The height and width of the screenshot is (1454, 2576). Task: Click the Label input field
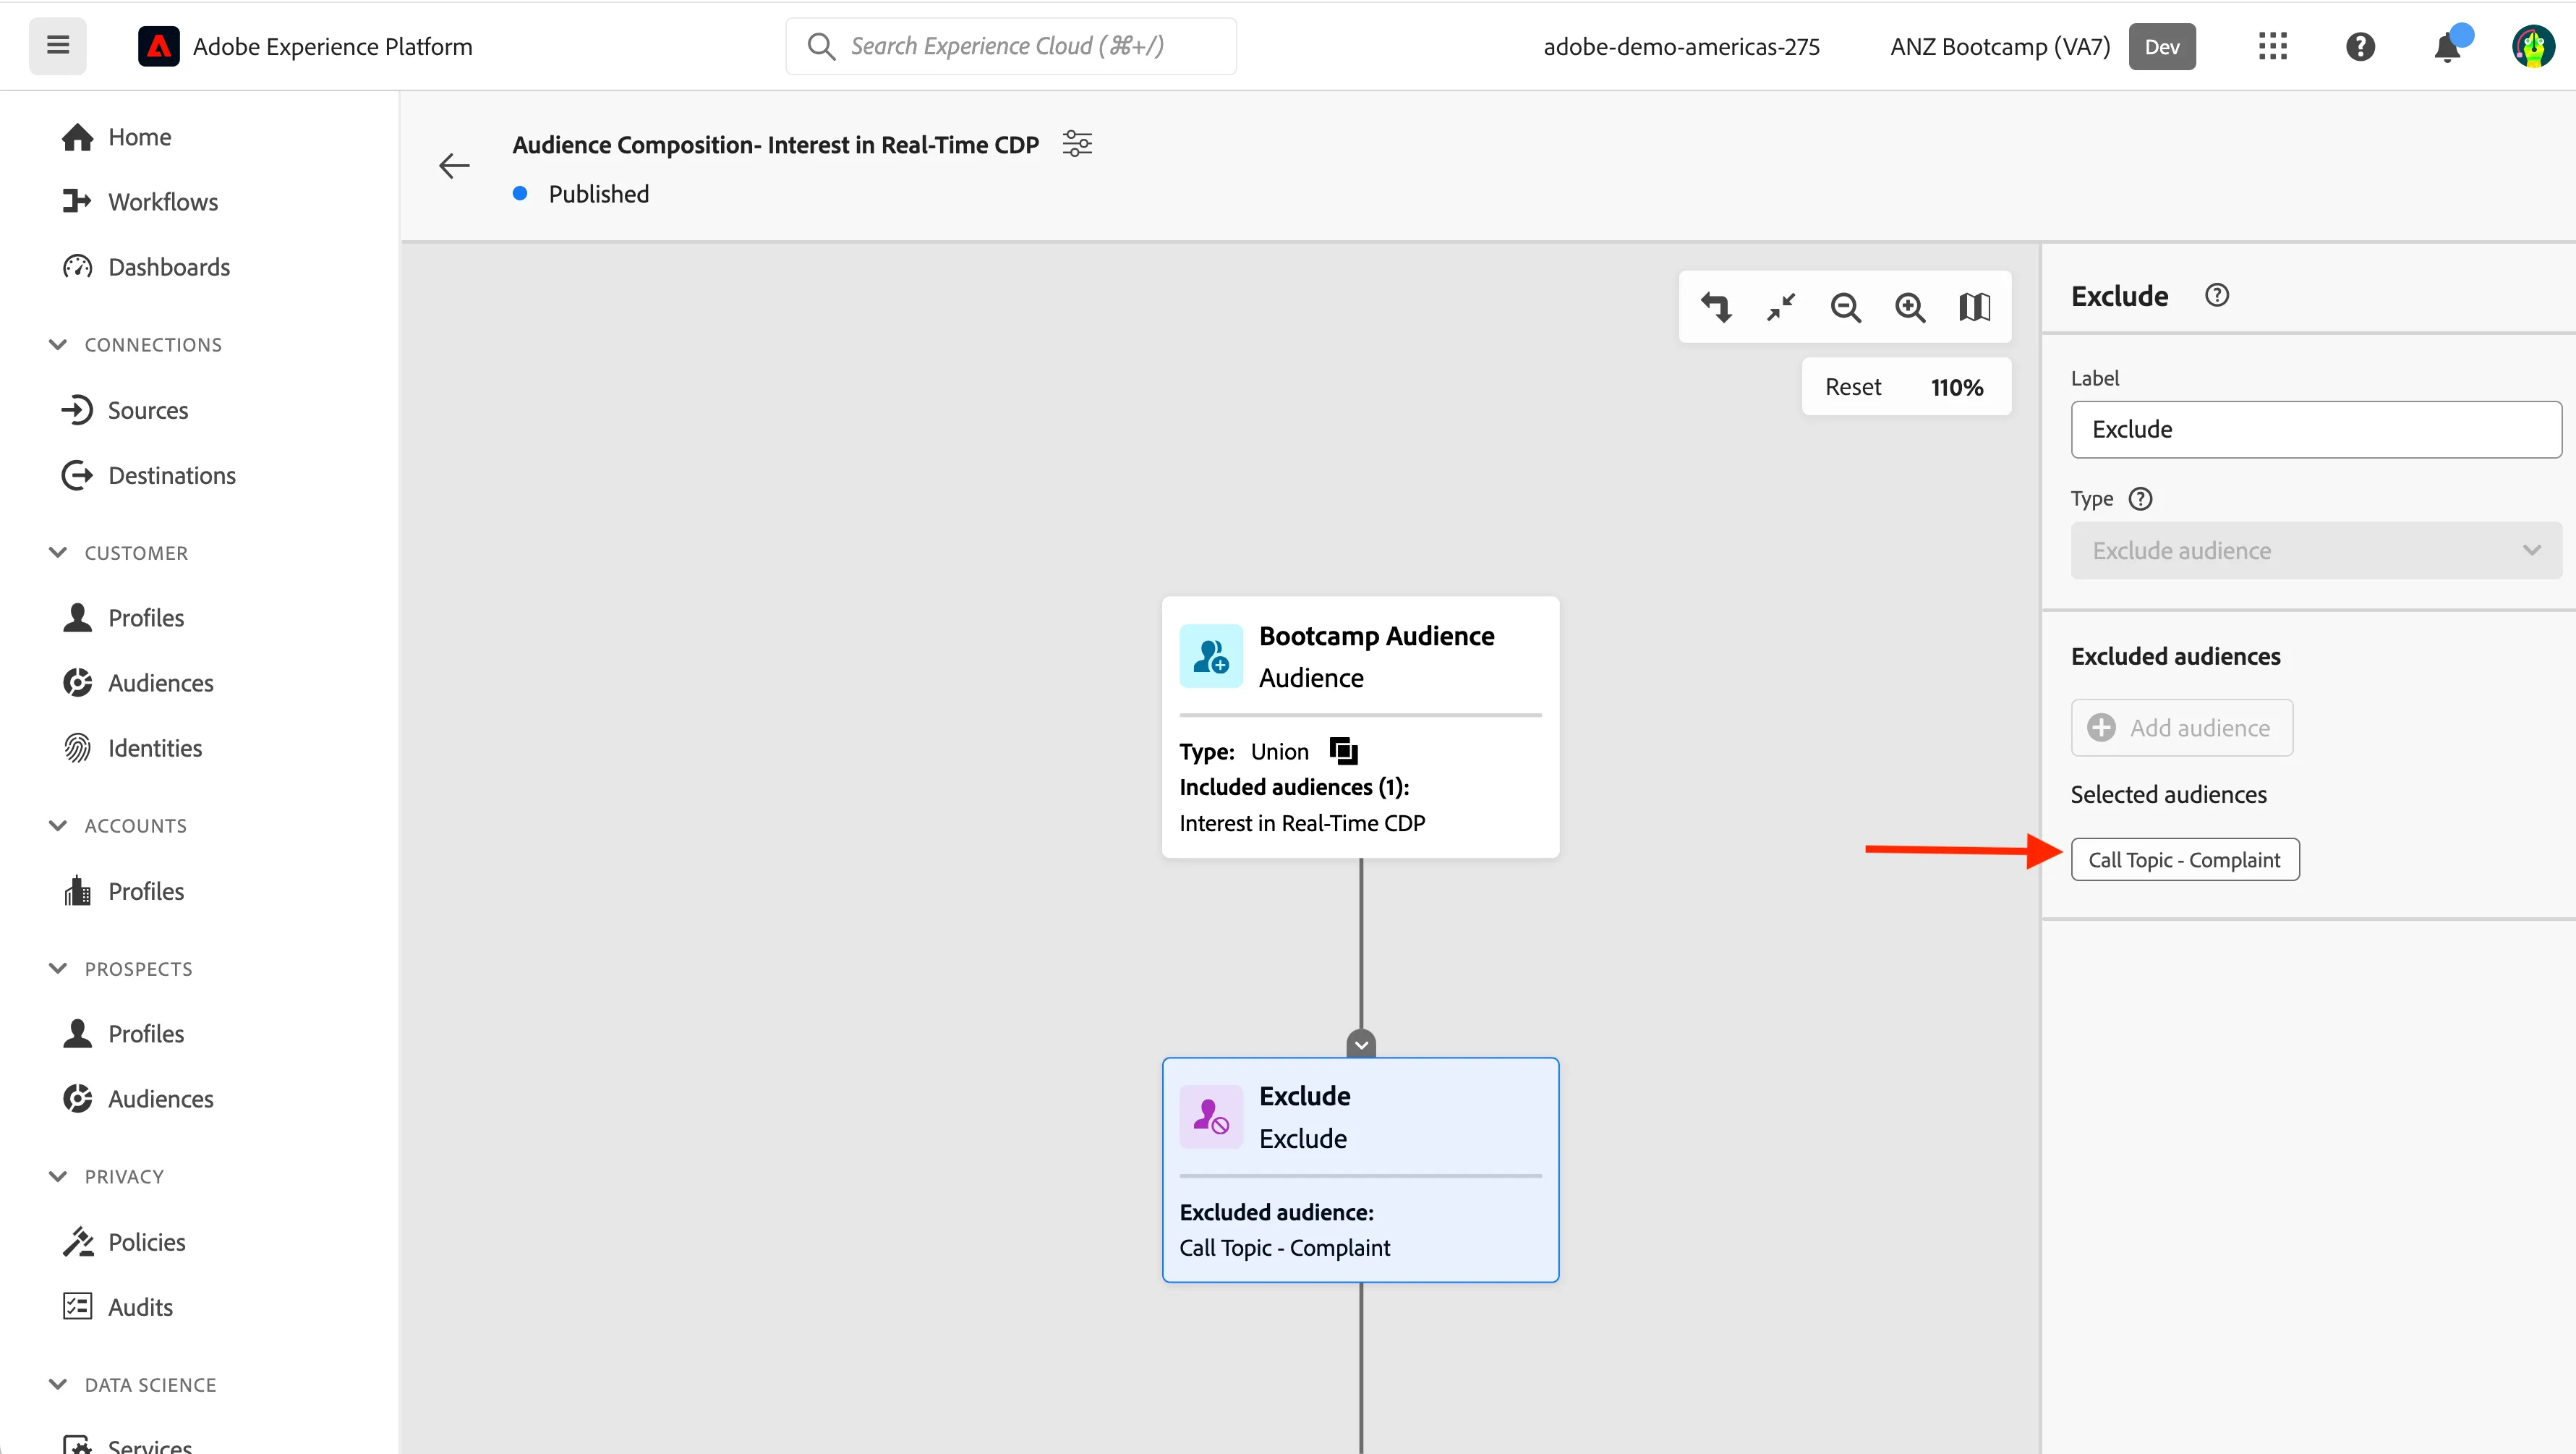click(2316, 430)
